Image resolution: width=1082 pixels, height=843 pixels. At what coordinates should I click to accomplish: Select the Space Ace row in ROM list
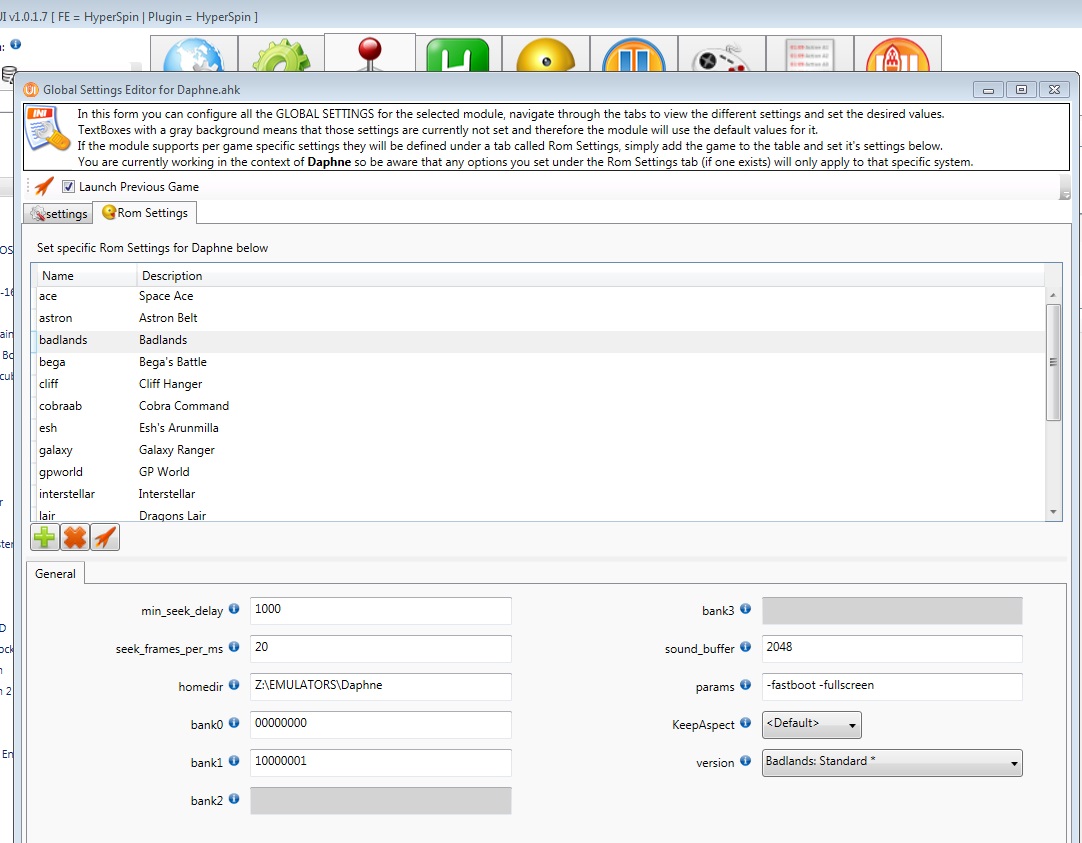click(166, 296)
